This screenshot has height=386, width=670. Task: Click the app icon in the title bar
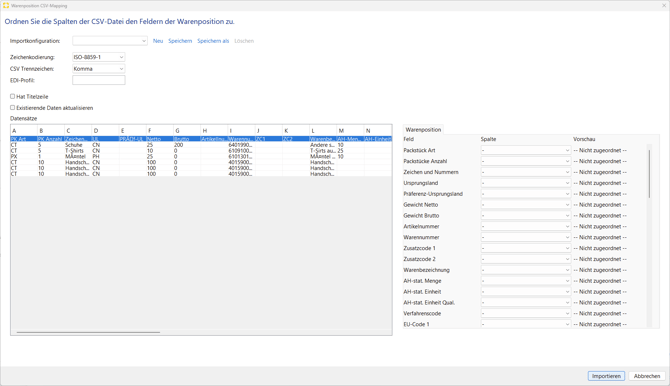click(6, 6)
